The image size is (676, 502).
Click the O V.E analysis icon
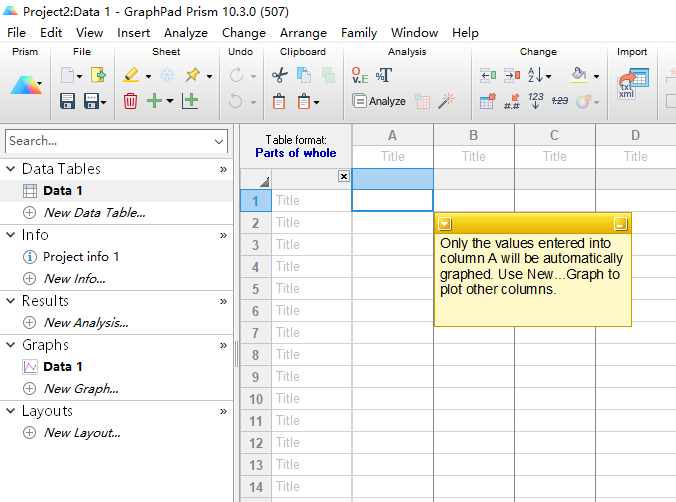pyautogui.click(x=360, y=75)
